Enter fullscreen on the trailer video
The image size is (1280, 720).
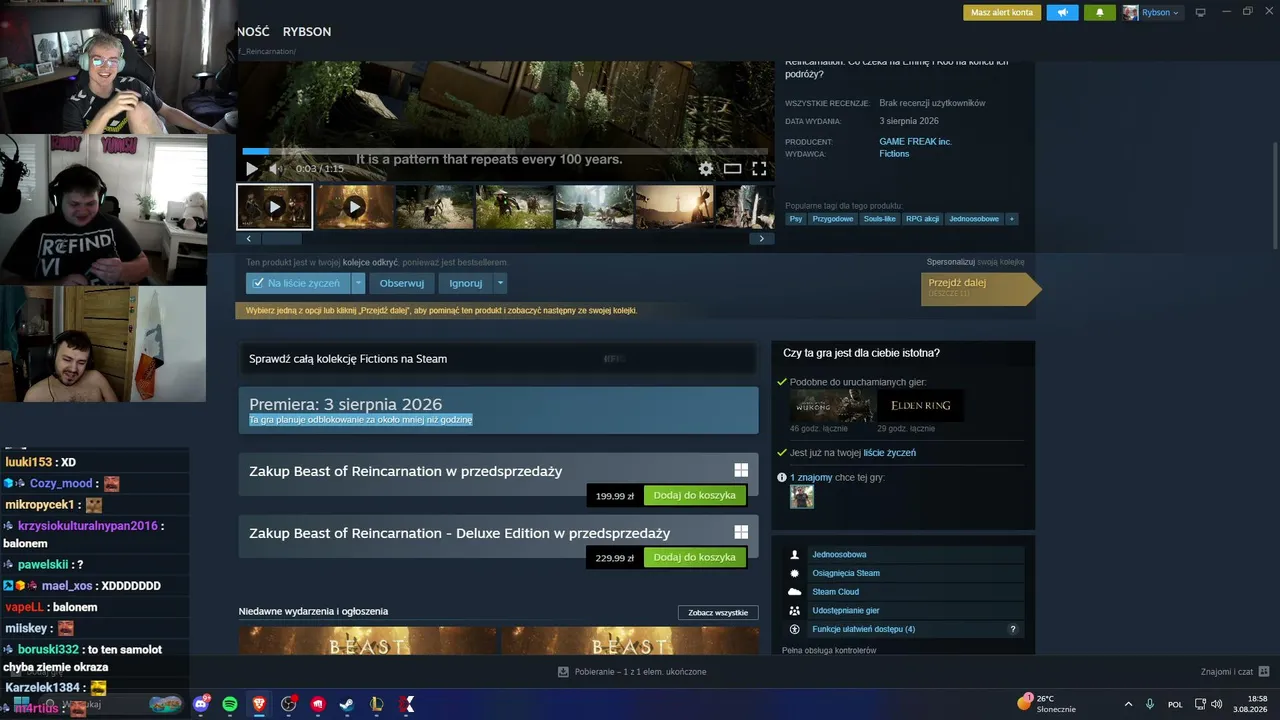[759, 169]
